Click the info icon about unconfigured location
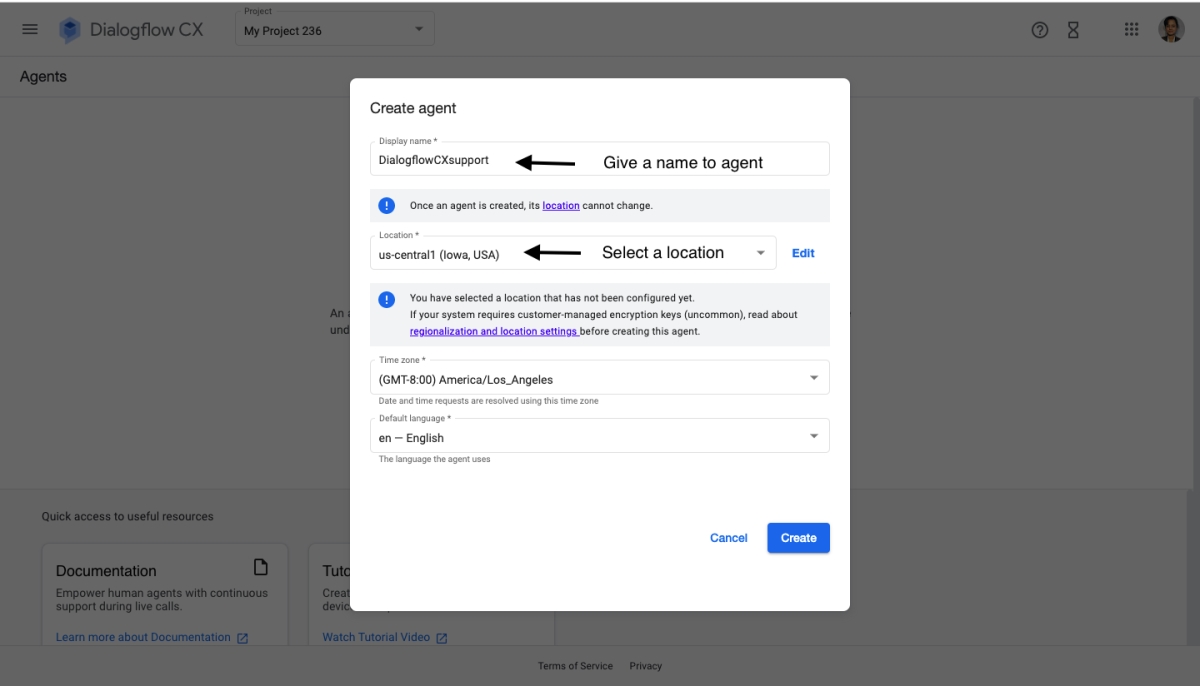 click(387, 299)
